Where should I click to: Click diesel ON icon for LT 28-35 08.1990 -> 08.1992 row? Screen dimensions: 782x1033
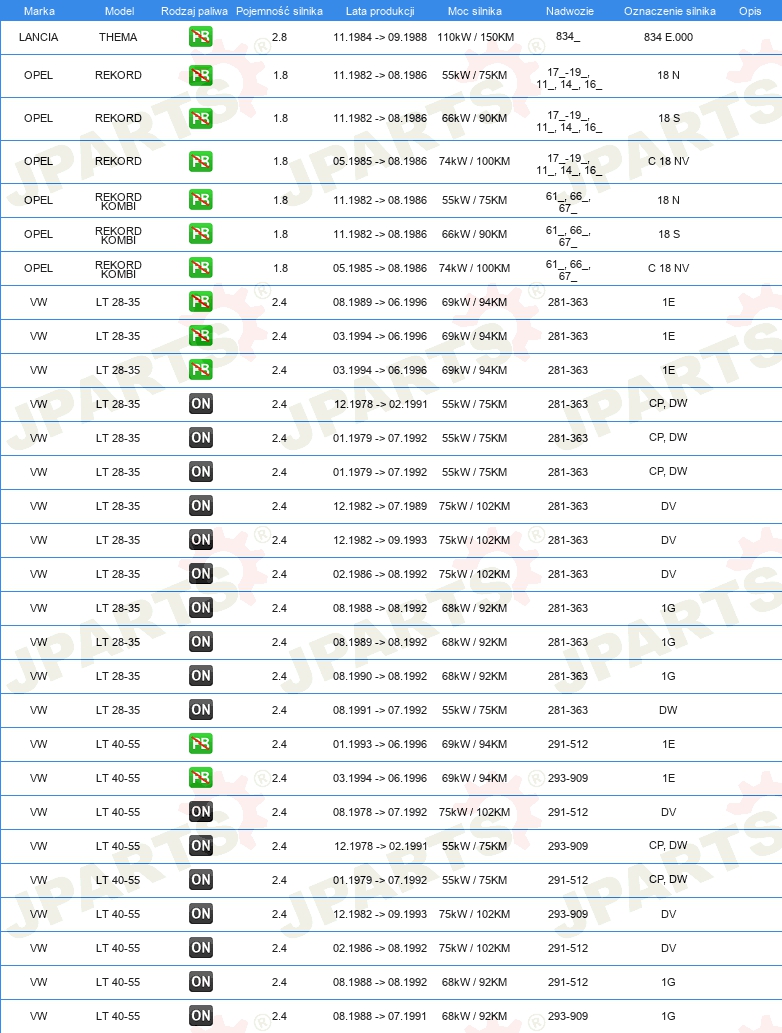pos(201,676)
